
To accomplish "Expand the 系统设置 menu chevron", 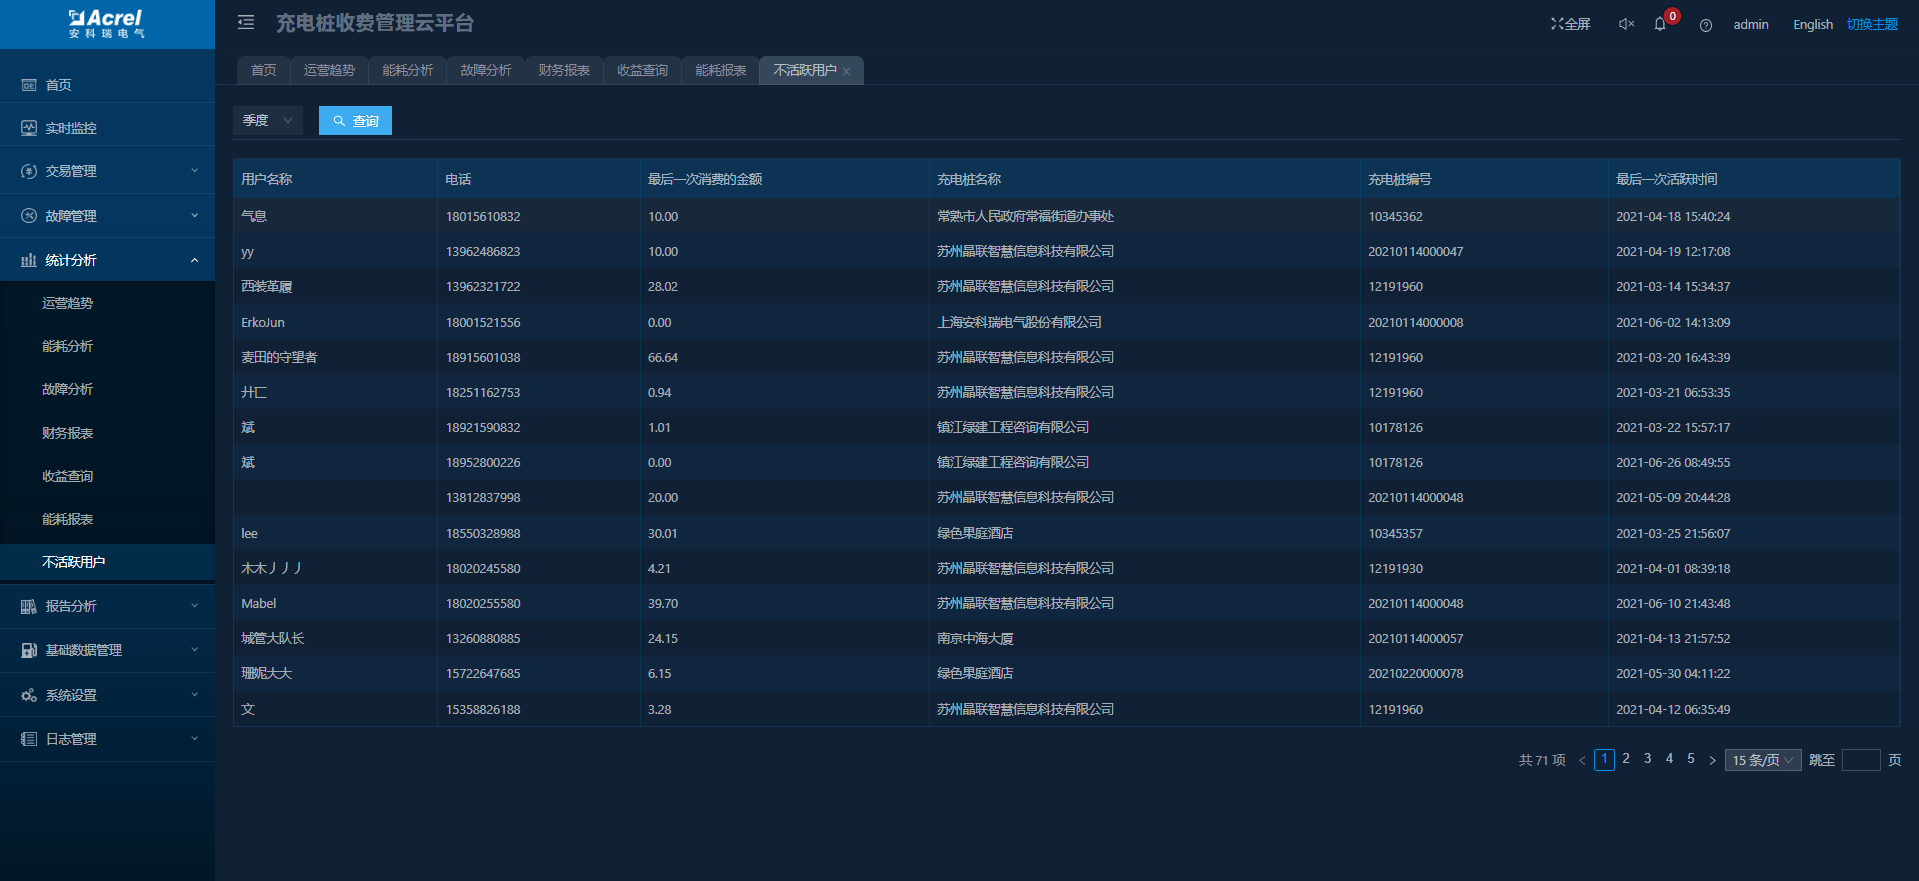I will pyautogui.click(x=195, y=695).
